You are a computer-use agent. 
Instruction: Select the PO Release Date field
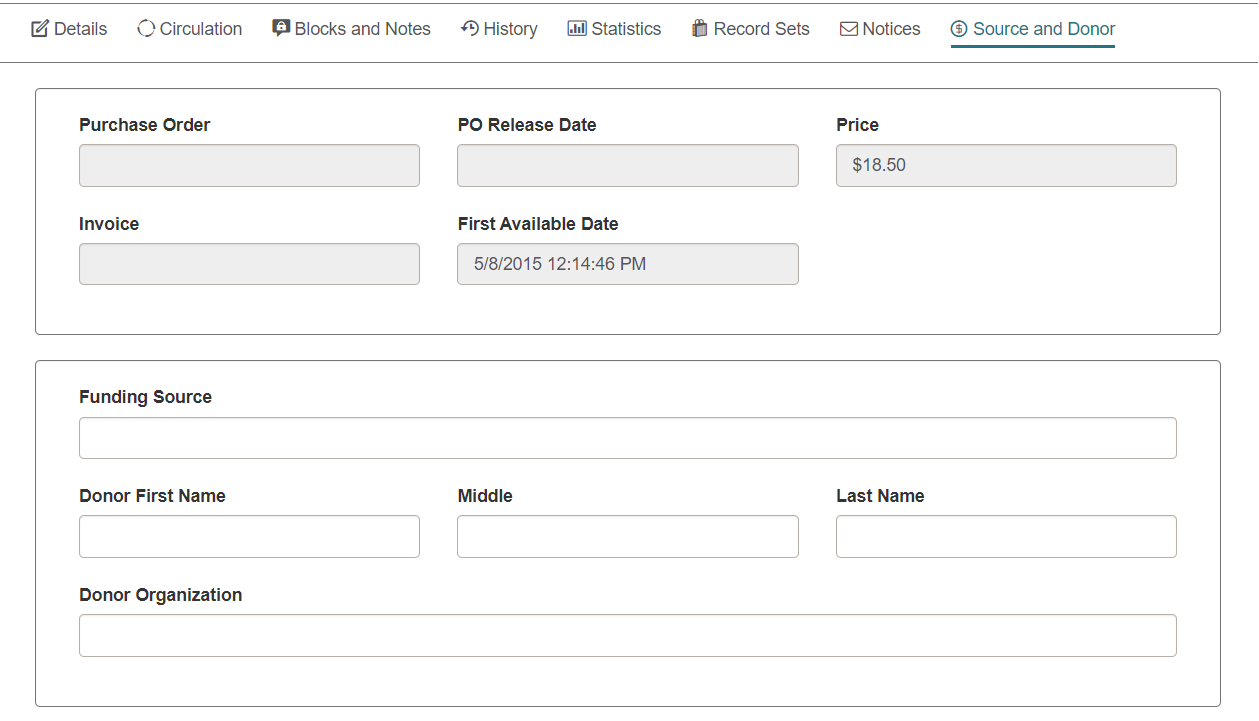coord(627,165)
